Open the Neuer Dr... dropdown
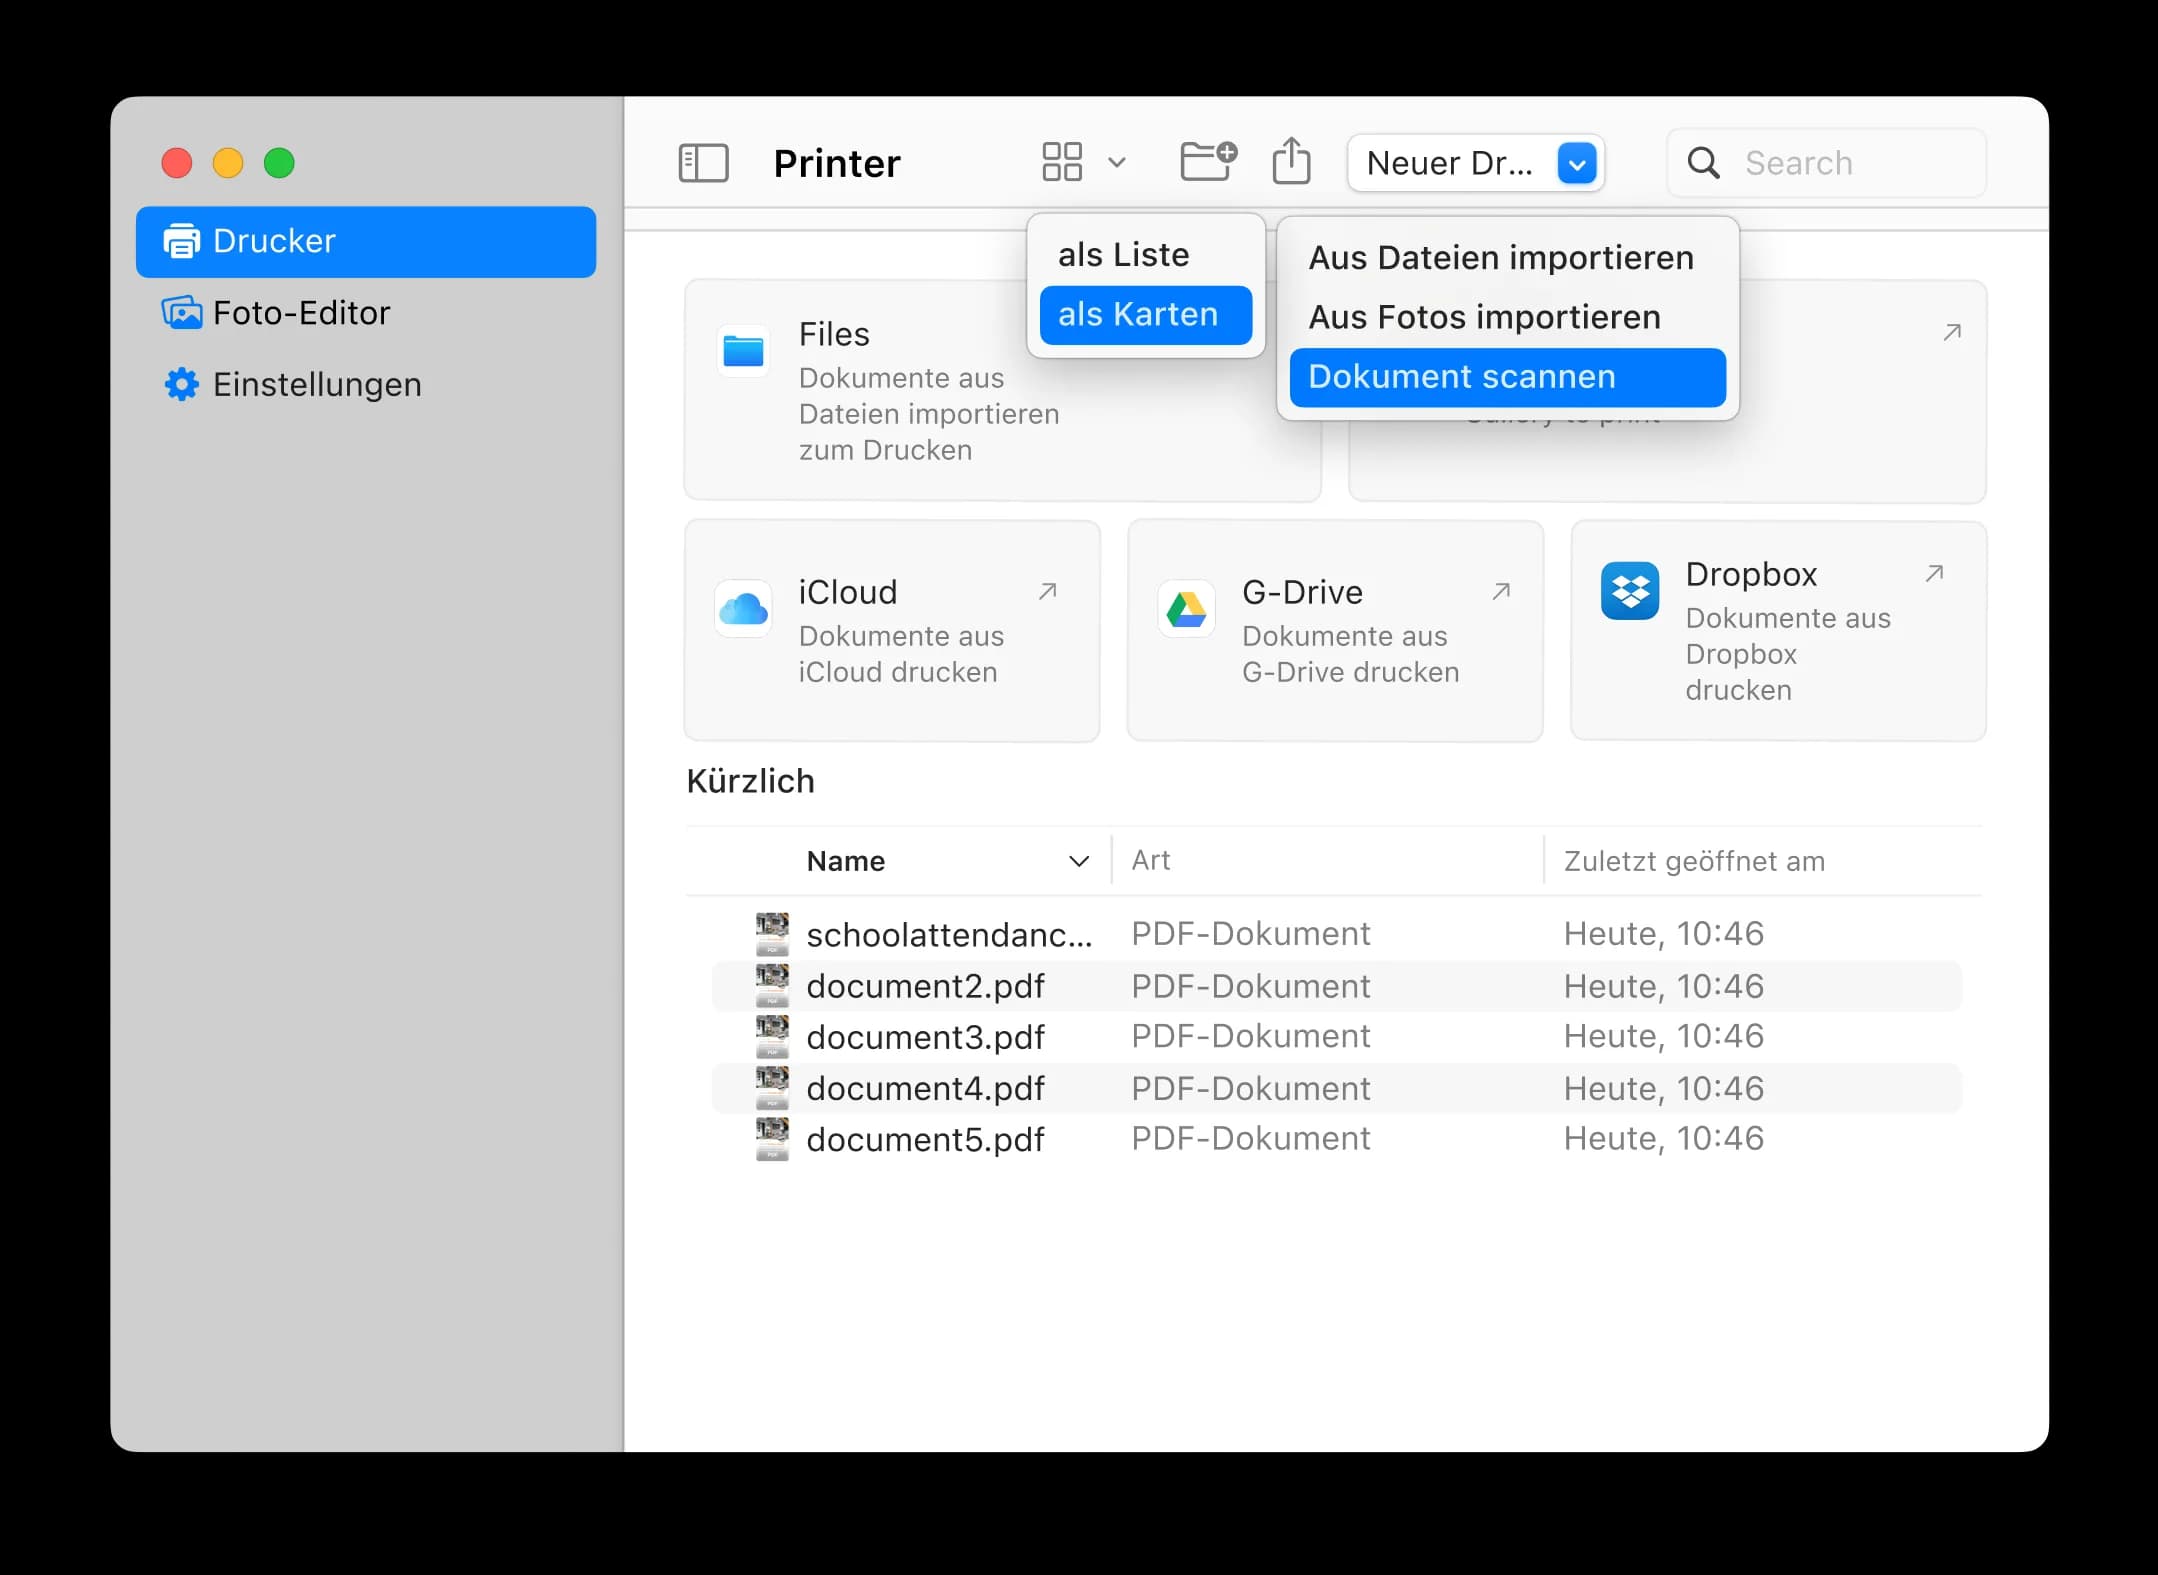This screenshot has height=1575, width=2158. click(1476, 163)
